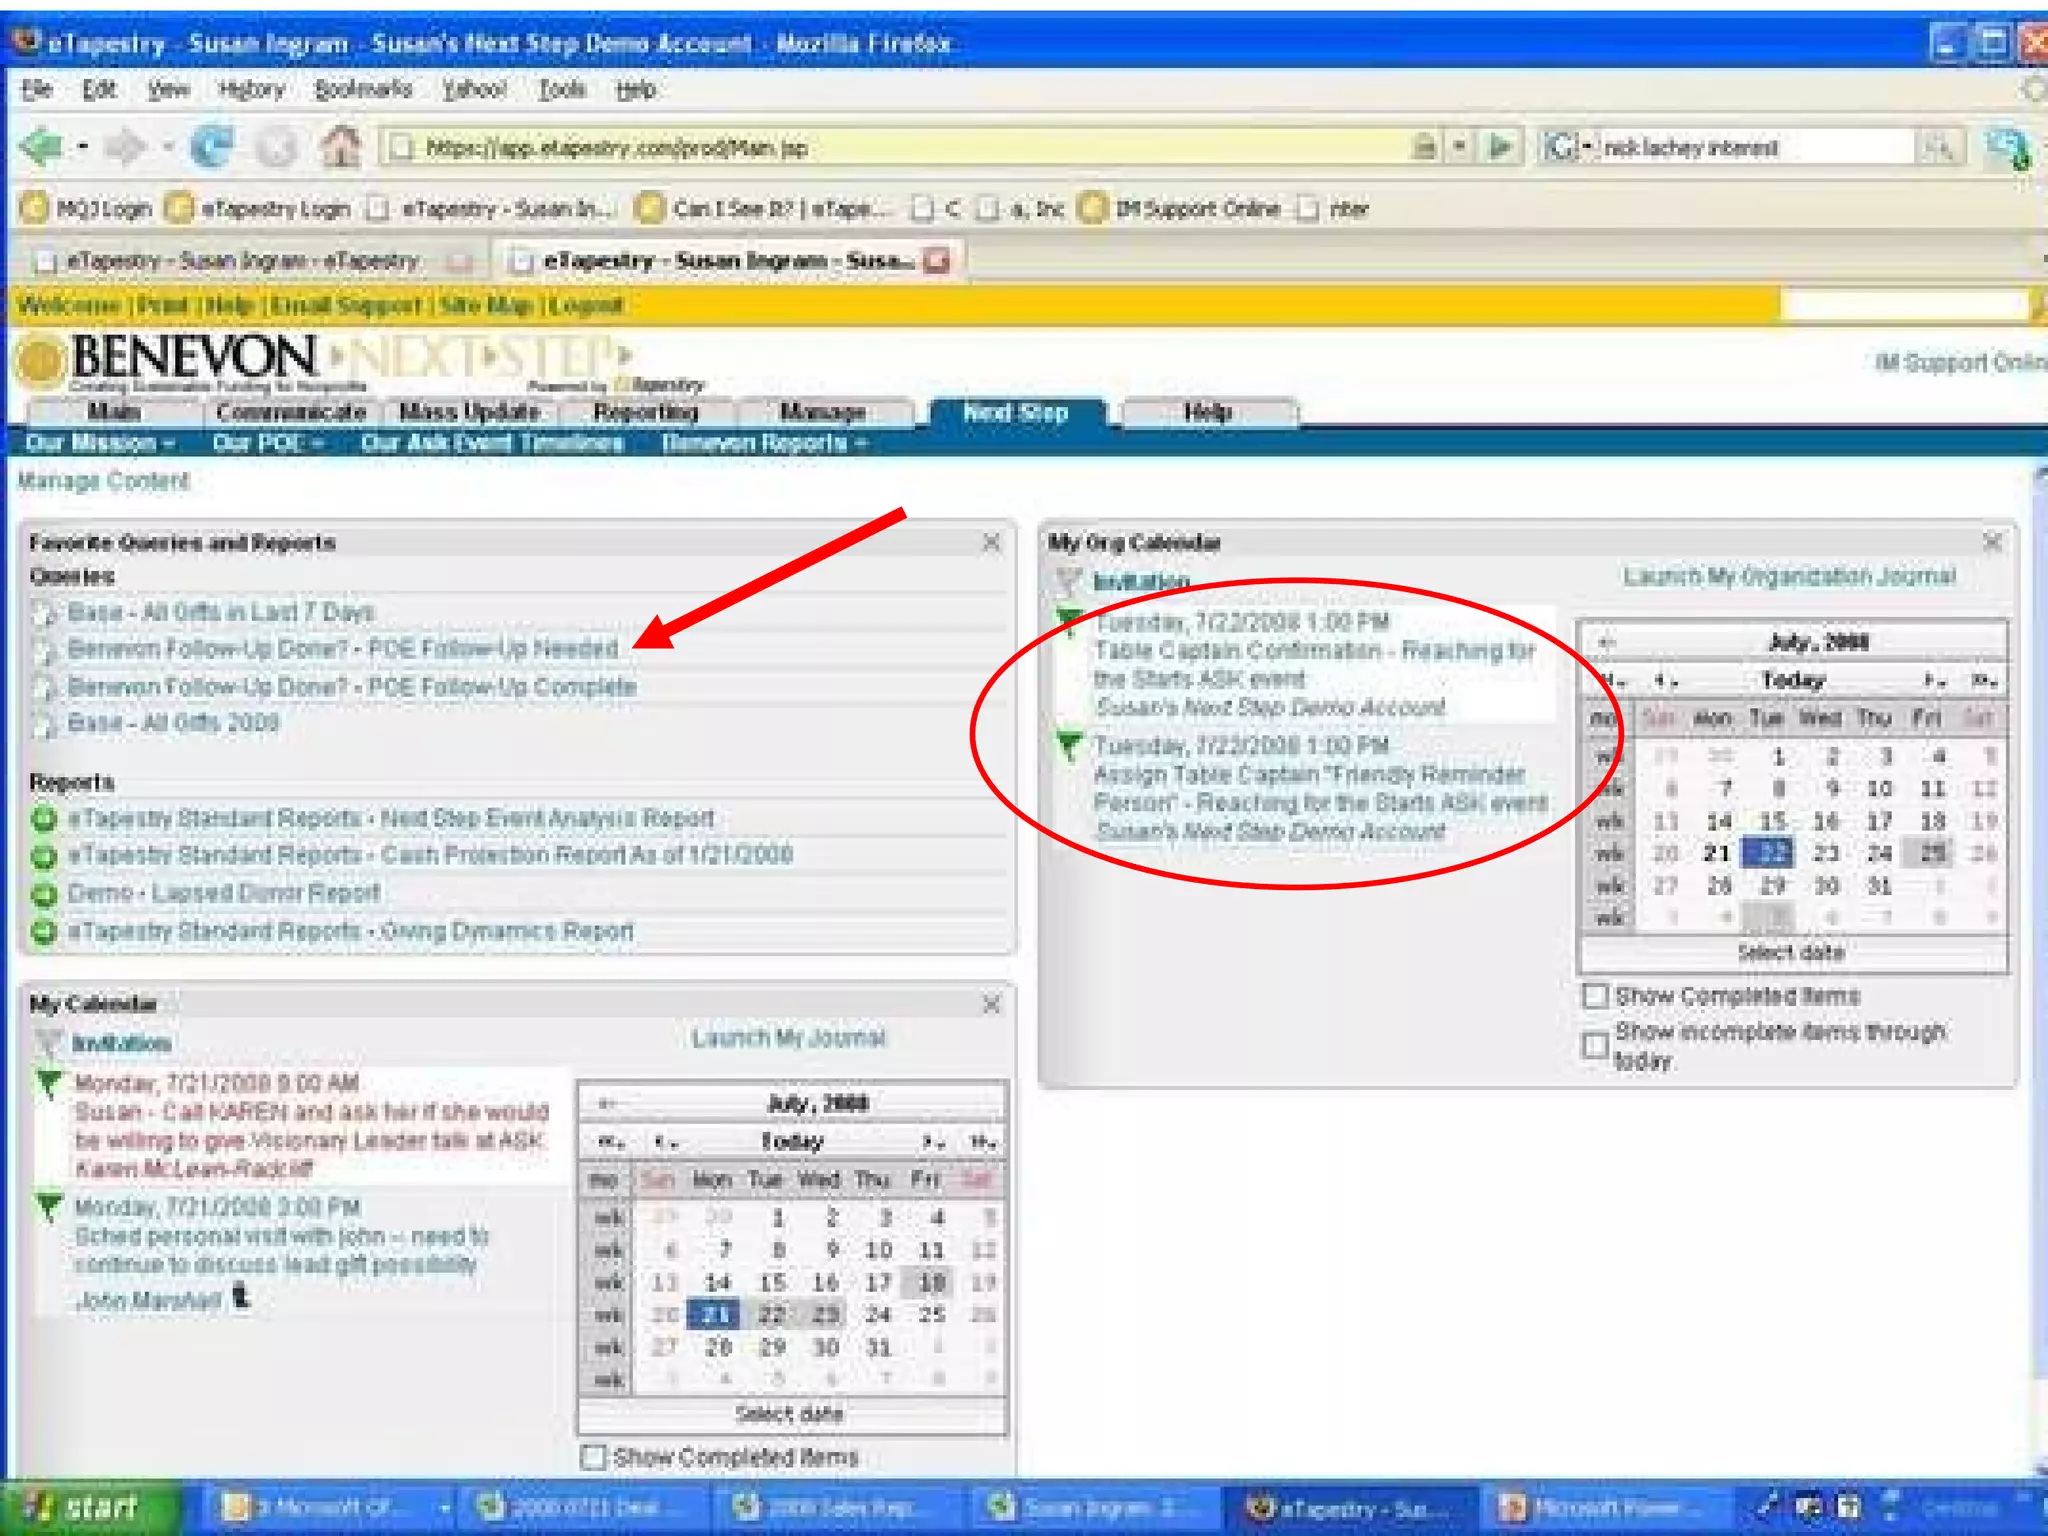
Task: Switch to the Reporting tab
Action: (645, 412)
